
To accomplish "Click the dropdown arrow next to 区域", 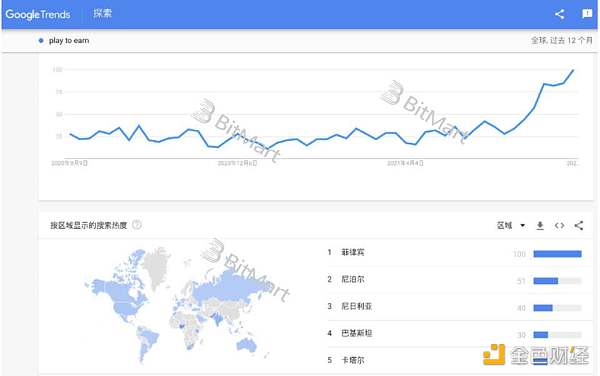I will (x=522, y=226).
